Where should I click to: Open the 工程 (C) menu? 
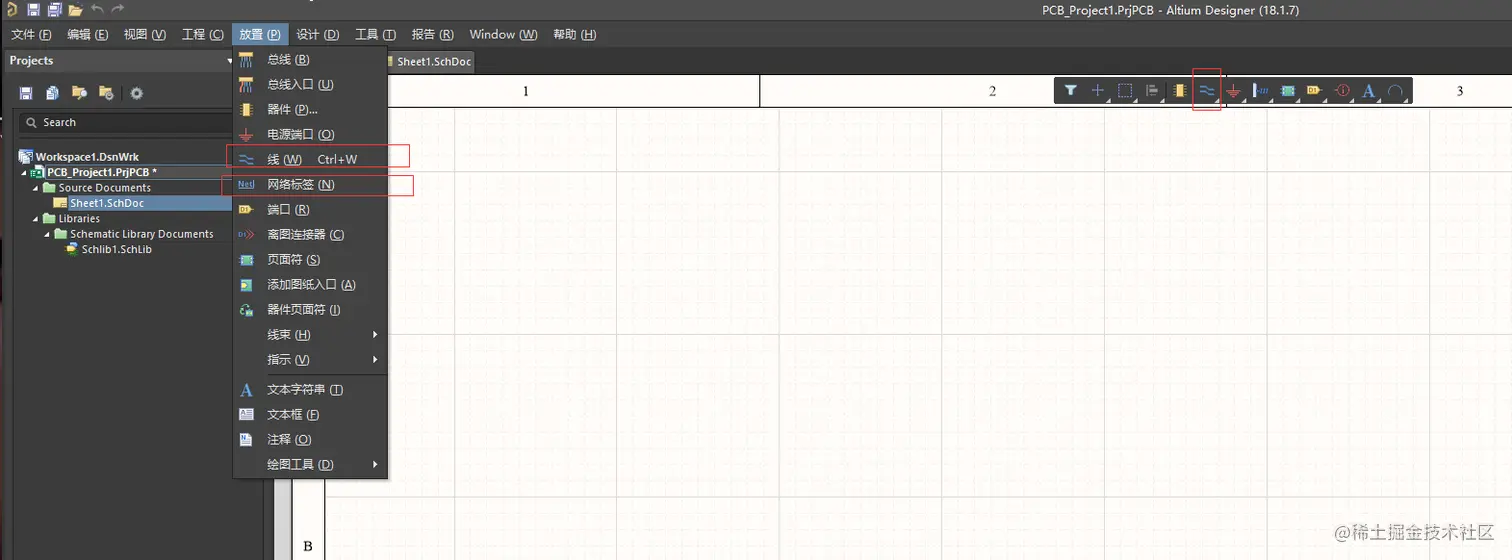click(202, 34)
